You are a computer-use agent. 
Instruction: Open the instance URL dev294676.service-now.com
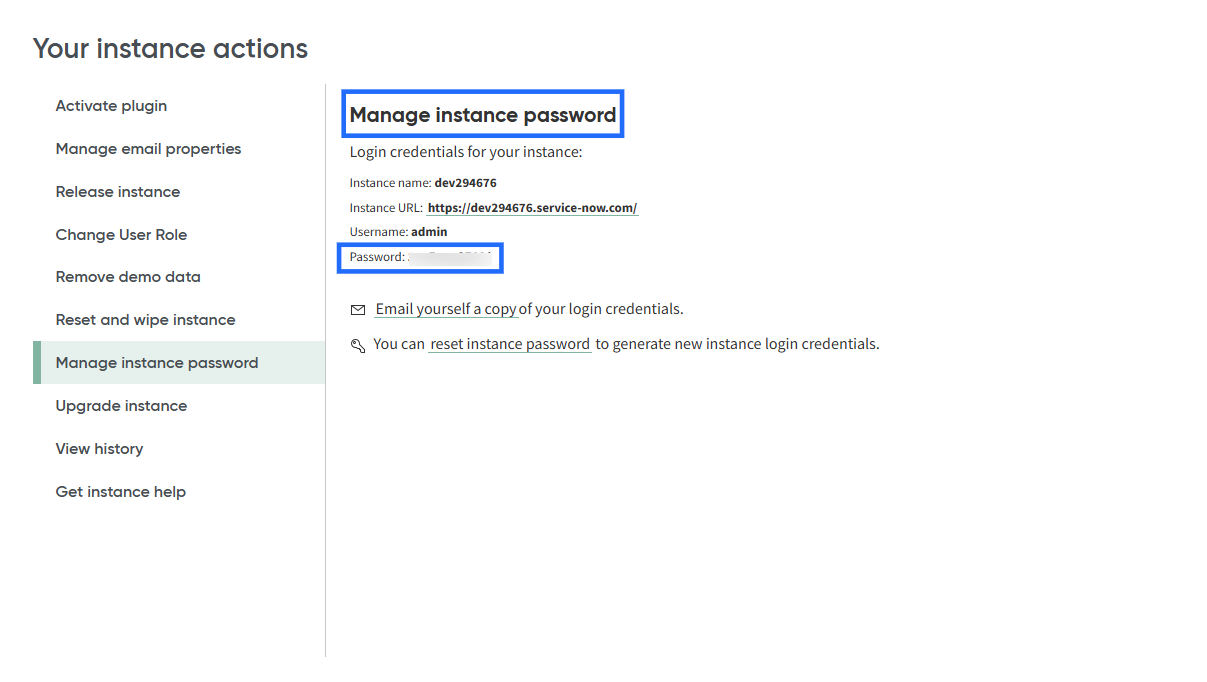pyautogui.click(x=532, y=207)
